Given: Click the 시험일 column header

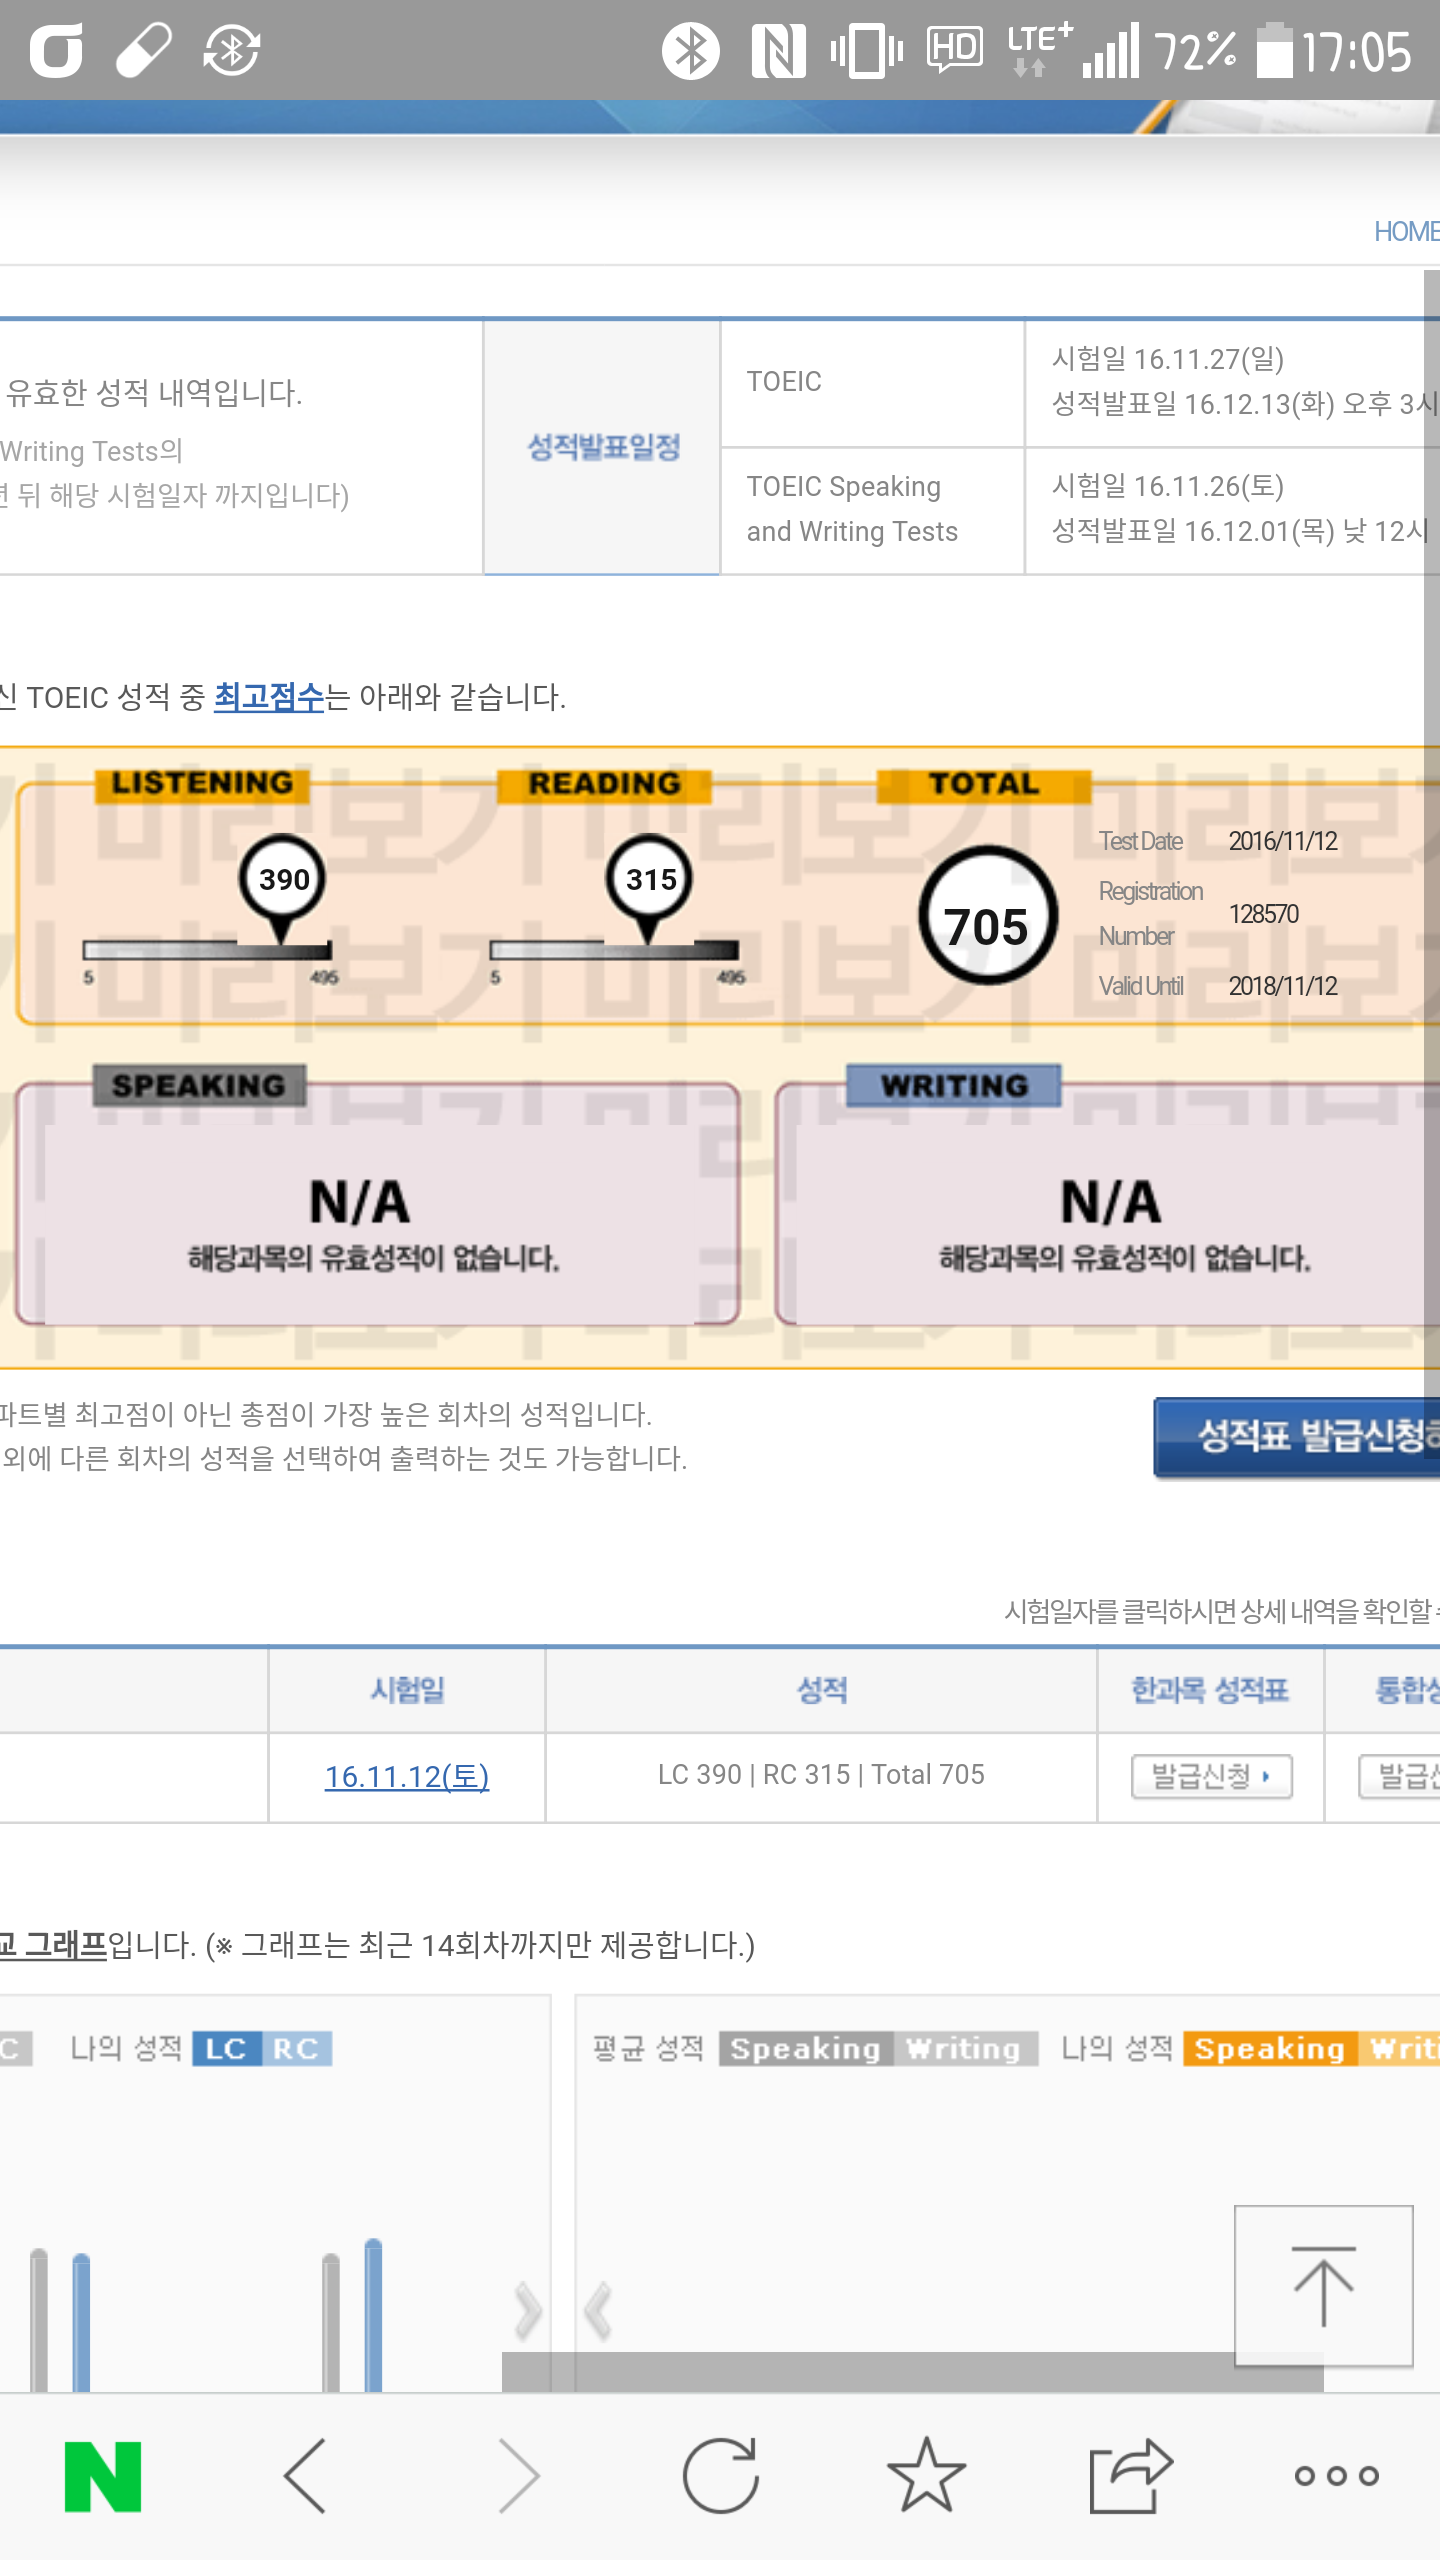Looking at the screenshot, I should 407,1691.
